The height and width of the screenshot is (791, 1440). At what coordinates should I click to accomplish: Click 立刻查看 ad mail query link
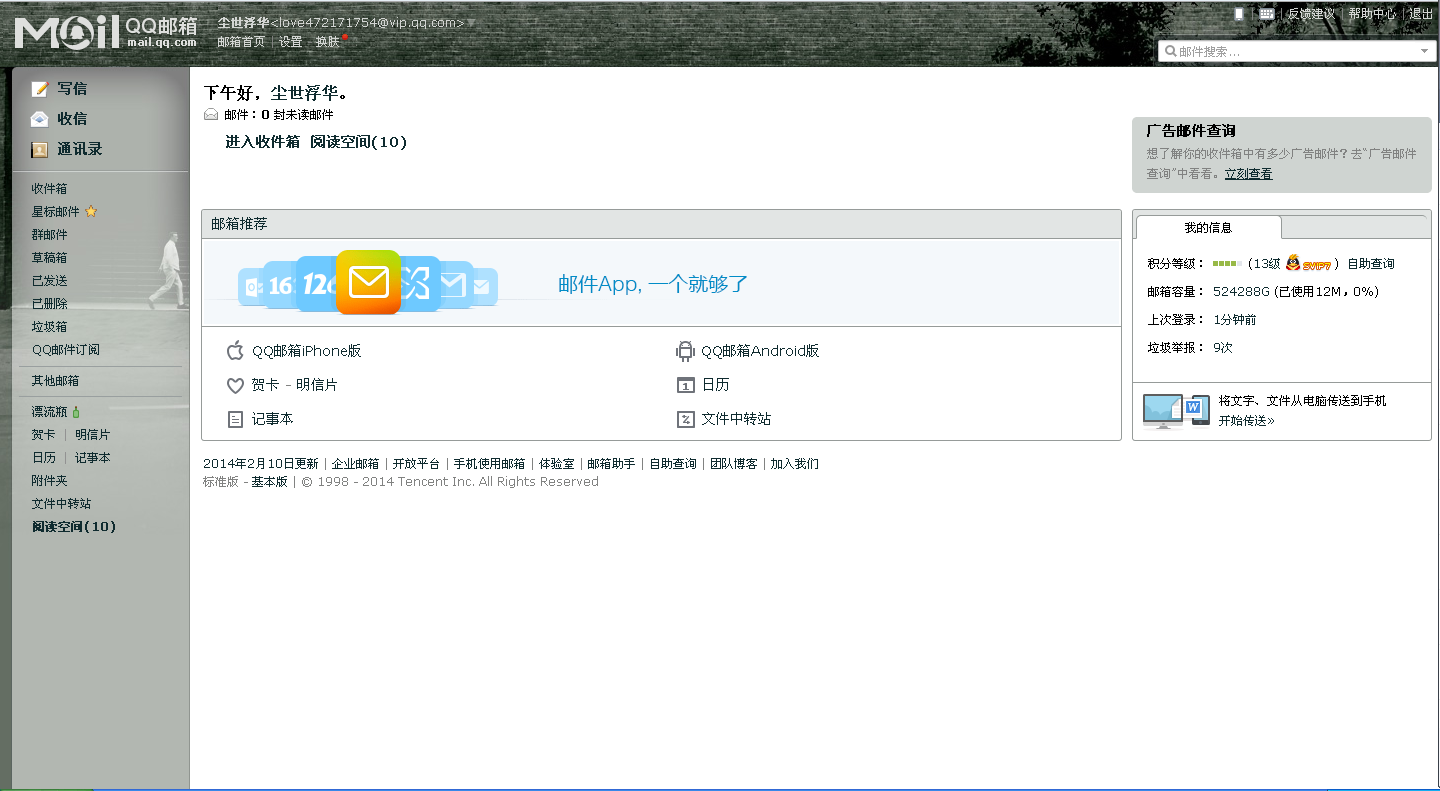[x=1248, y=174]
